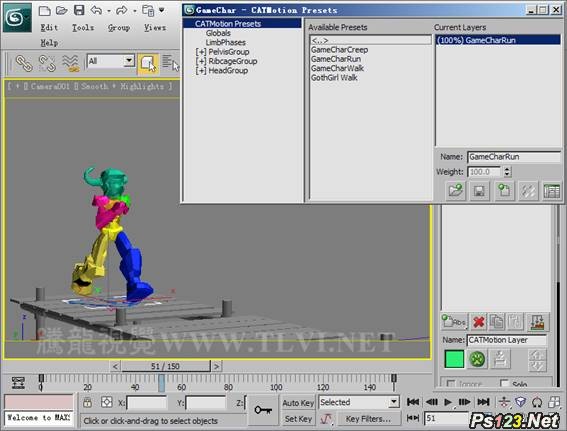This screenshot has width=567, height=431.
Task: Open Key Filters dialog
Action: point(368,419)
